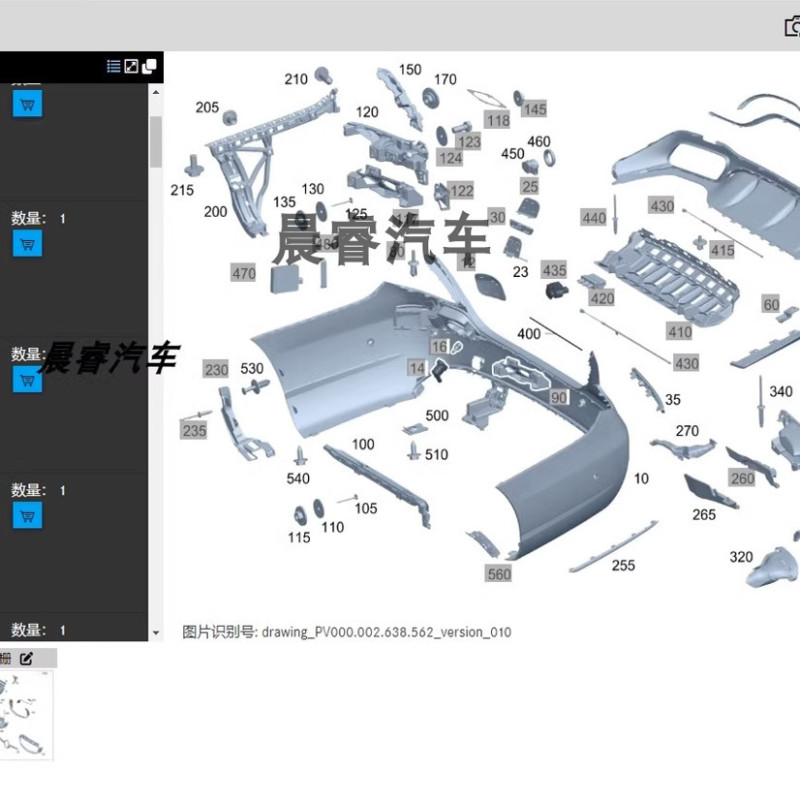This screenshot has height=800, width=800.
Task: Select bumper part label 10
Action: pos(641,479)
